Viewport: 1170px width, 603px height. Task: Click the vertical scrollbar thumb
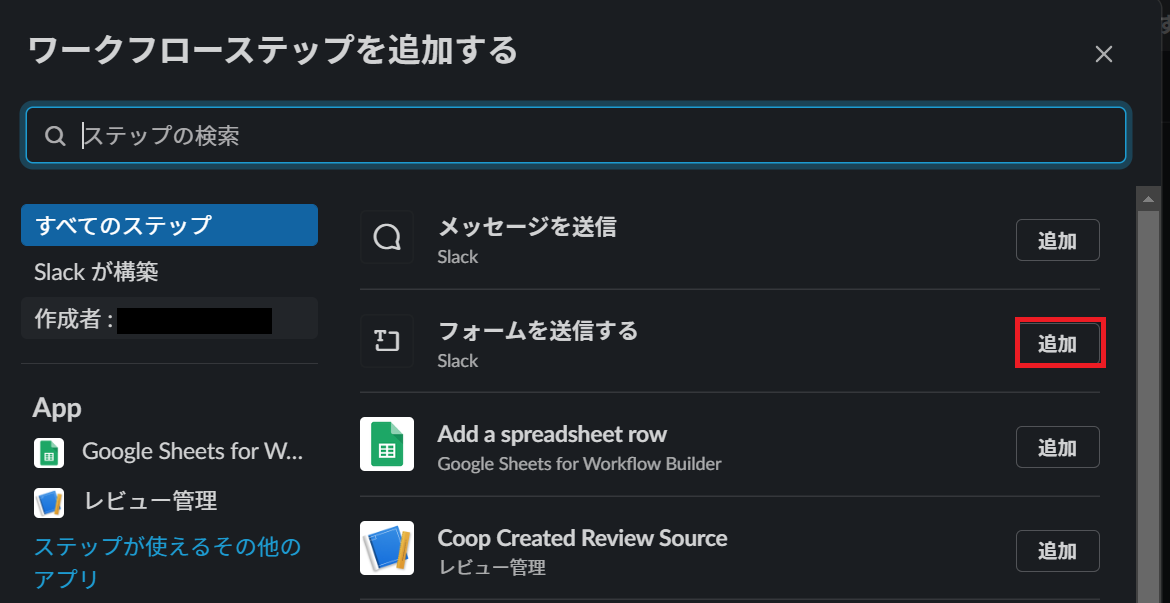[x=1147, y=407]
